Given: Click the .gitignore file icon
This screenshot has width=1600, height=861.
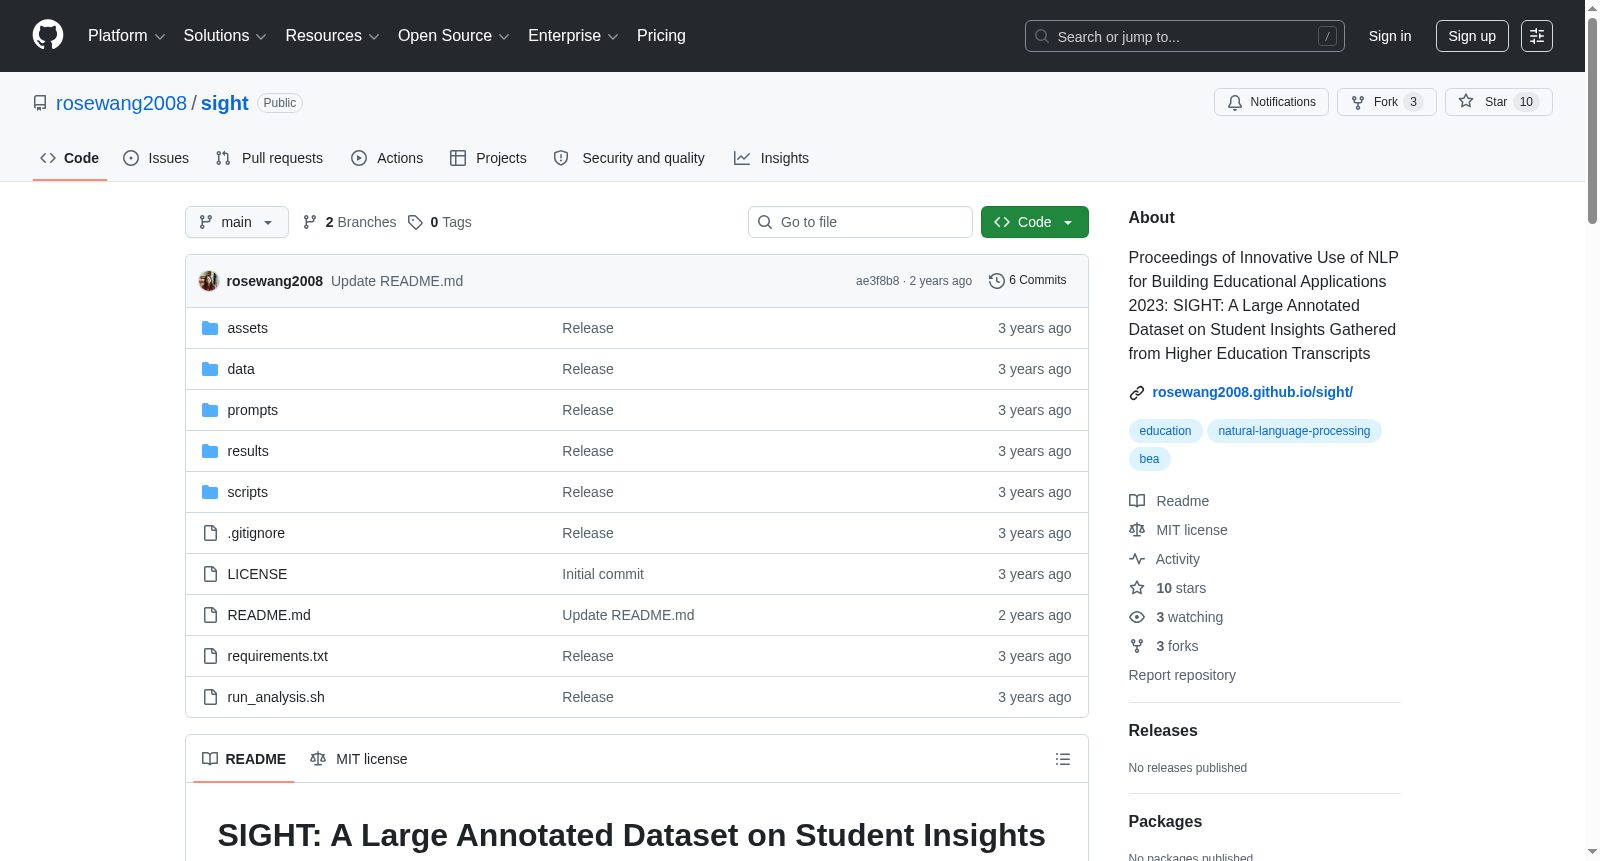Looking at the screenshot, I should 210,533.
